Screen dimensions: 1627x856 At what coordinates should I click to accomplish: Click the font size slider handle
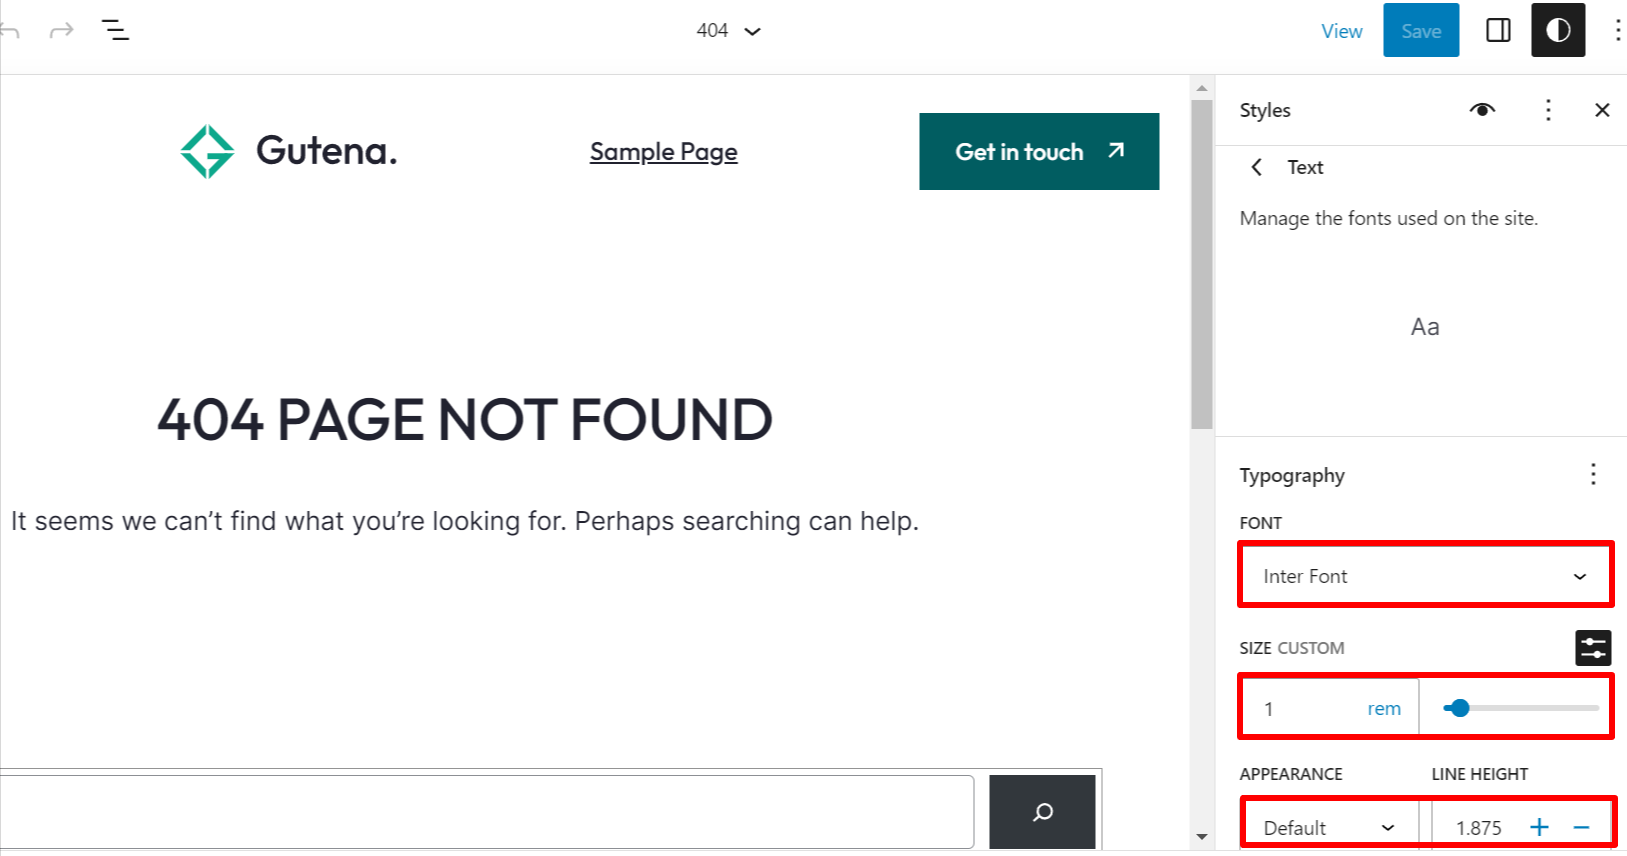point(1460,708)
